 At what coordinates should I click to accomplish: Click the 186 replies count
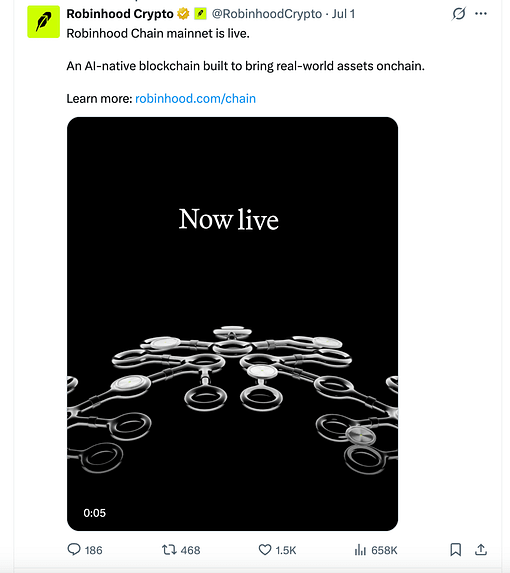tap(94, 550)
